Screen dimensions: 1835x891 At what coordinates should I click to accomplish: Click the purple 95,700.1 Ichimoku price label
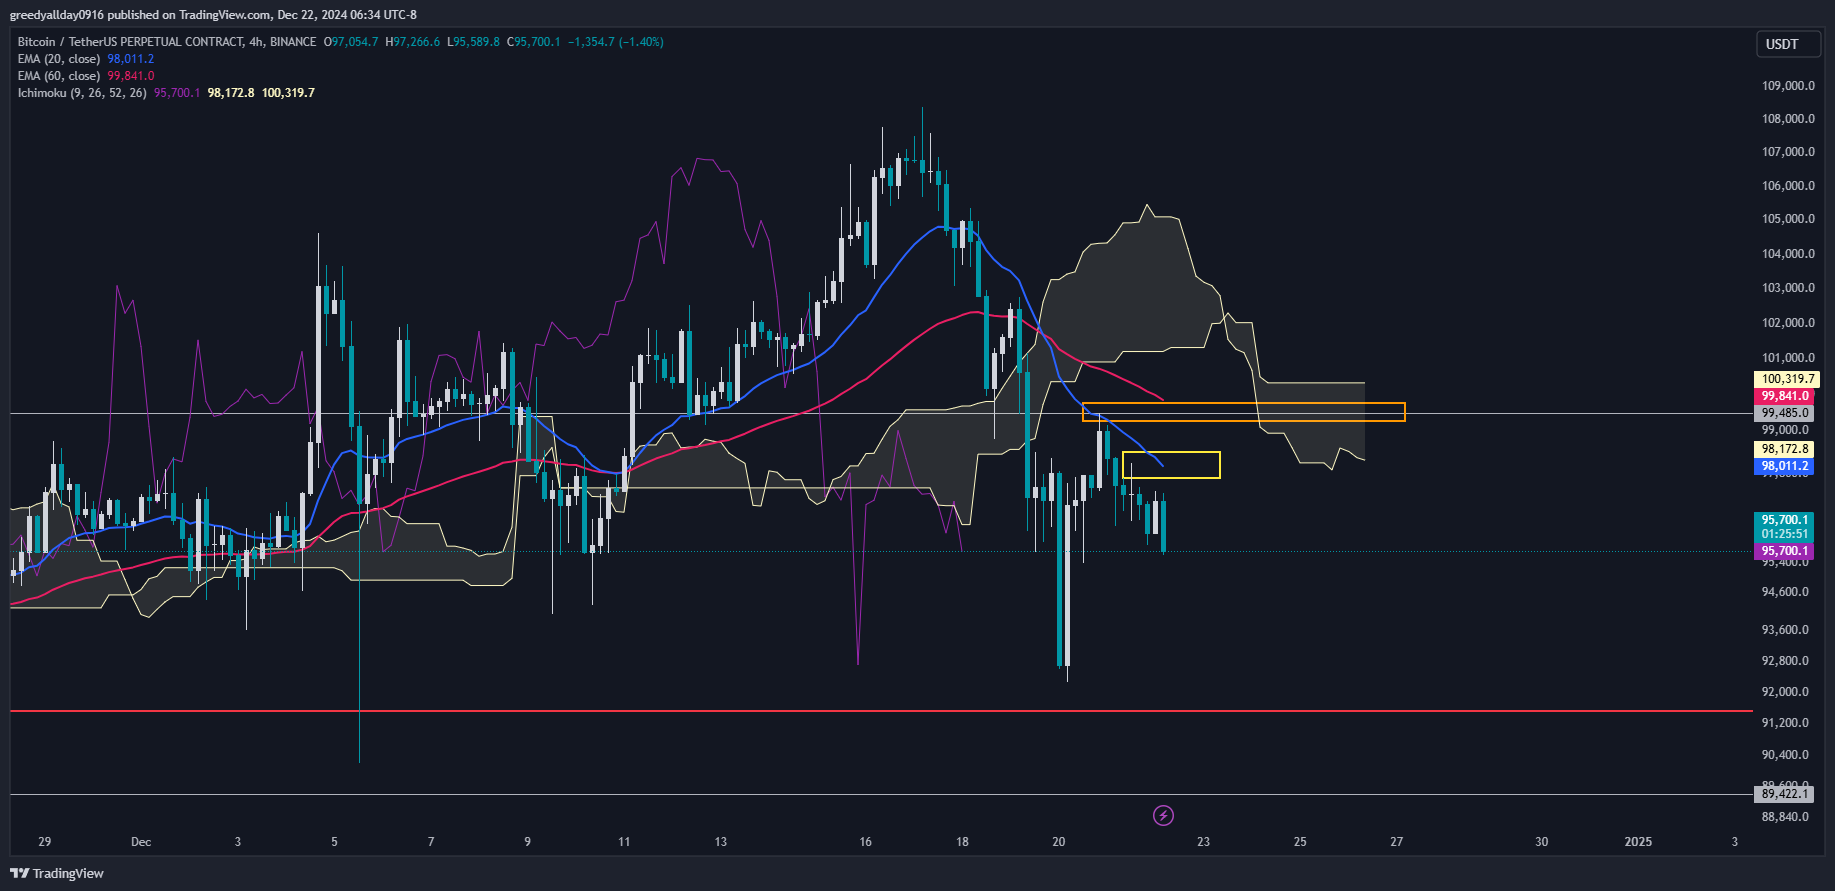tap(1785, 551)
